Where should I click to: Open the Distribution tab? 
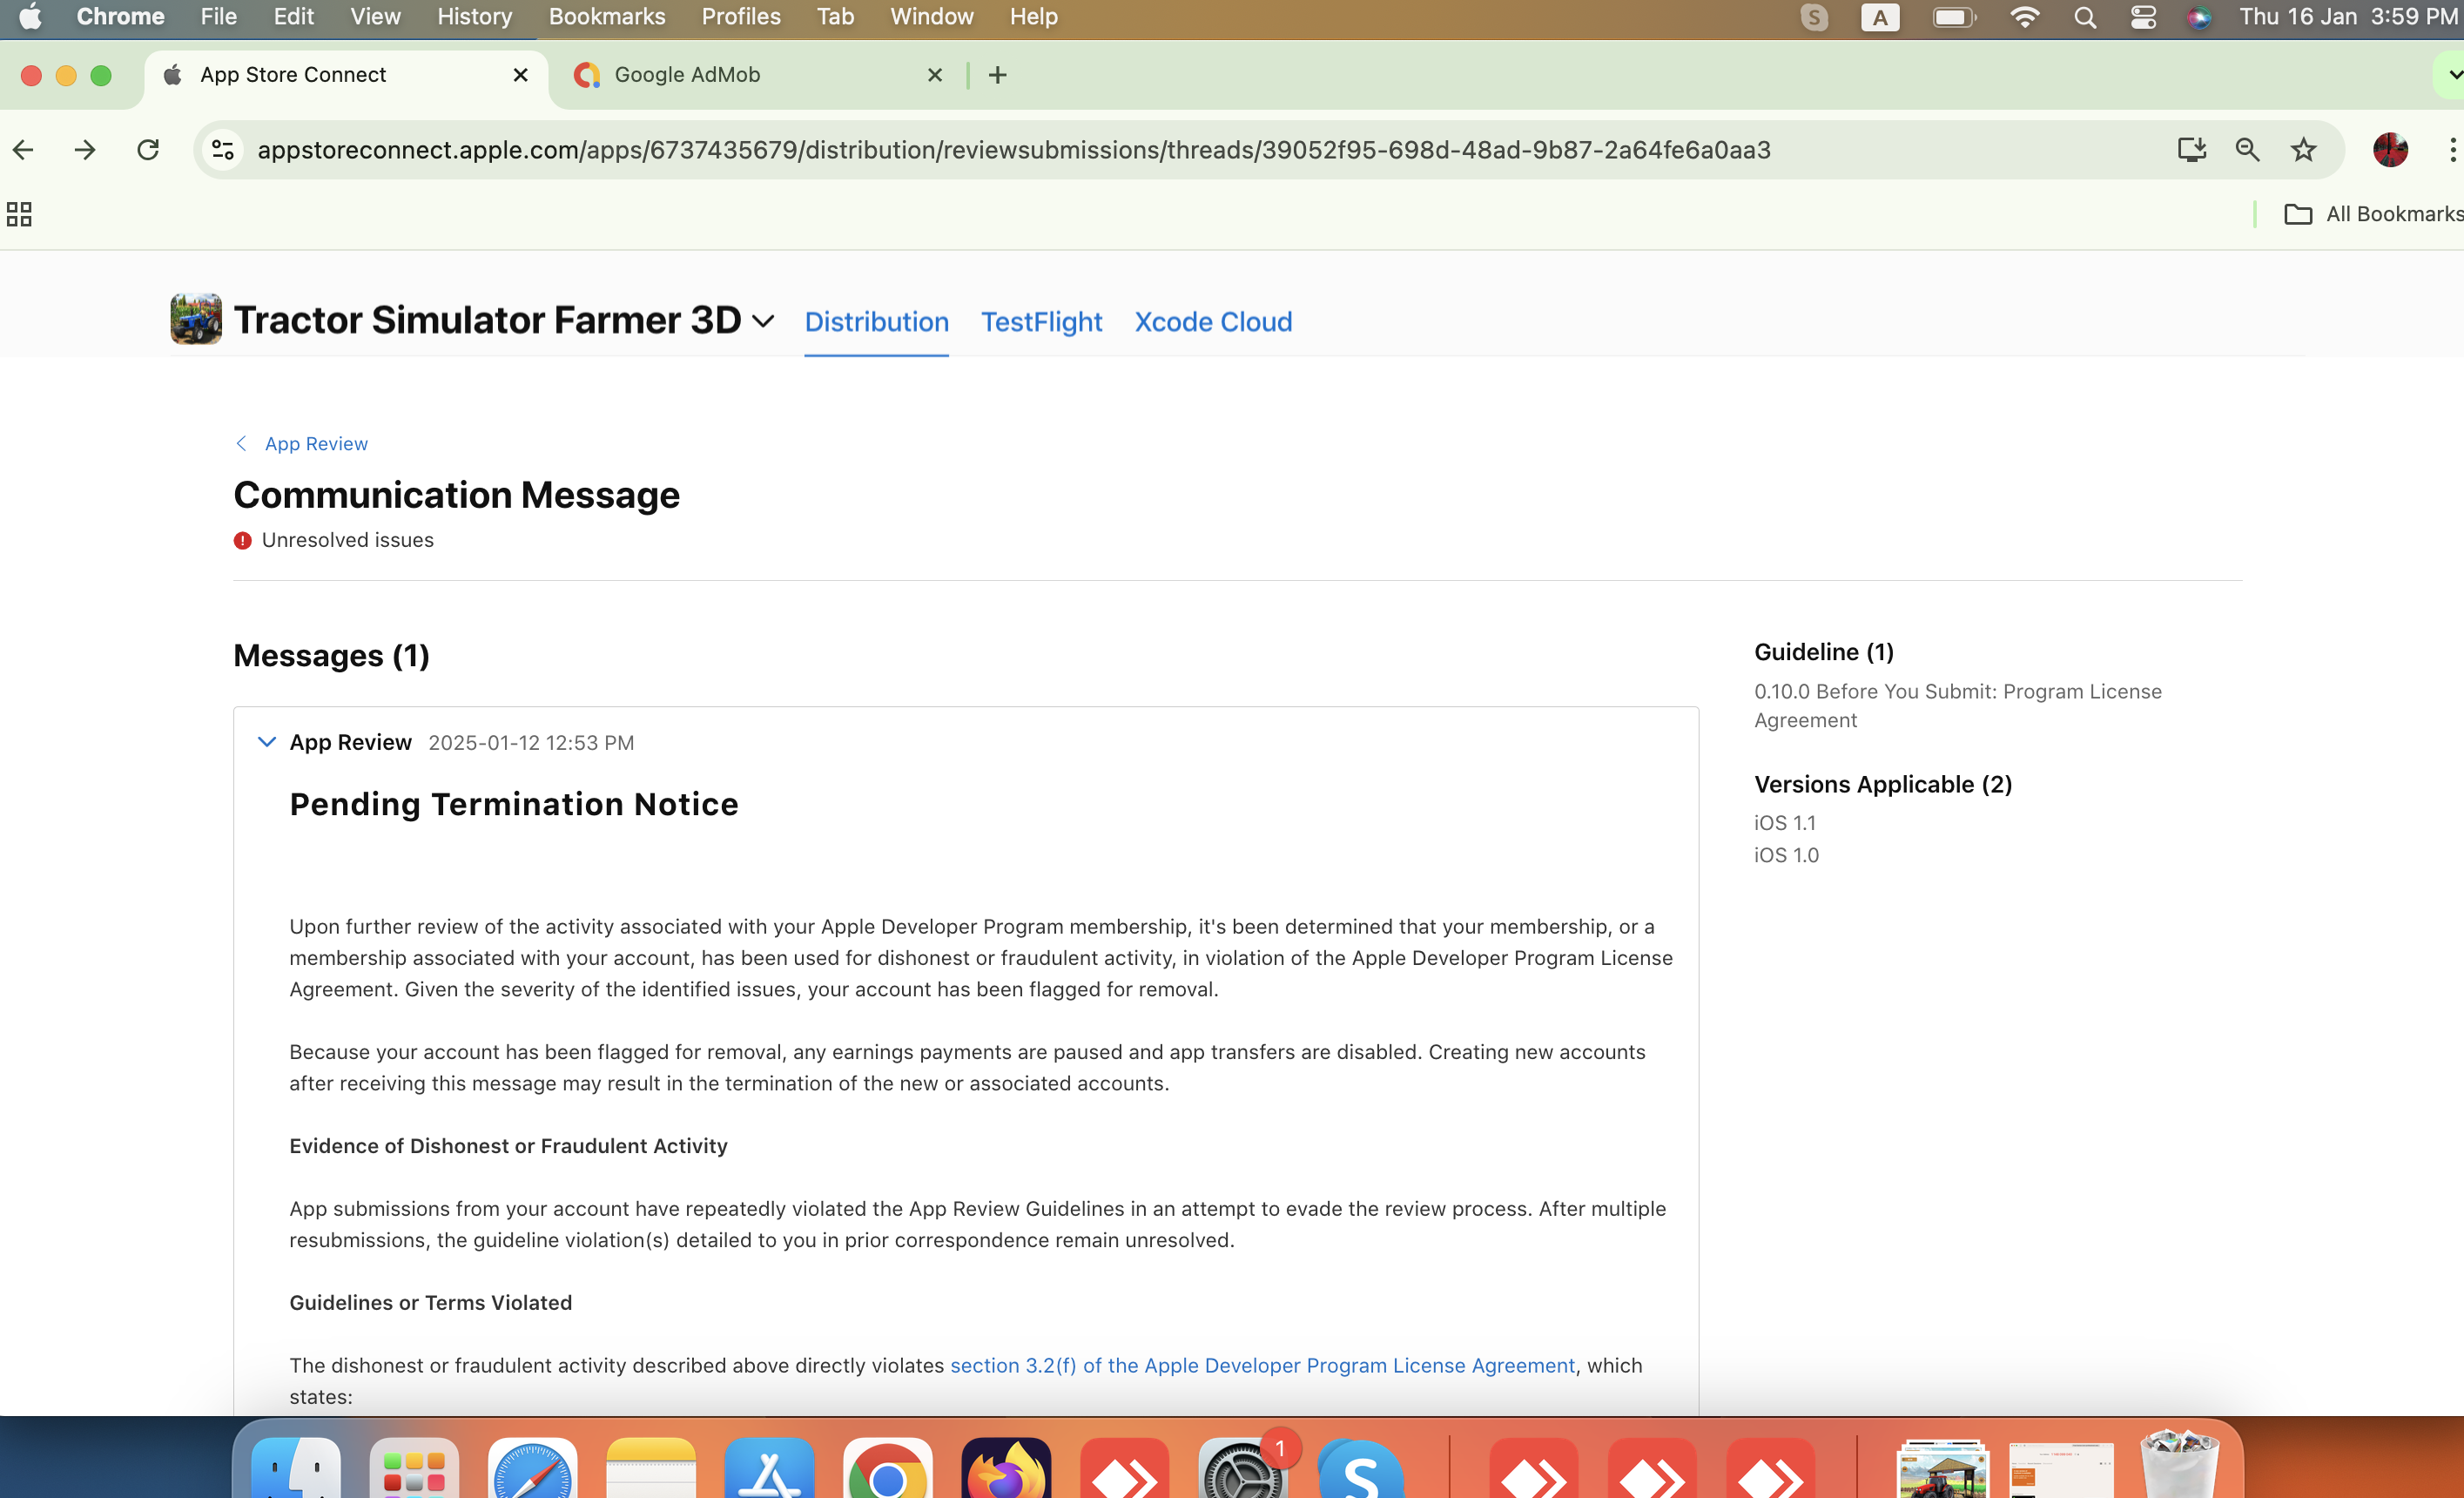876,322
